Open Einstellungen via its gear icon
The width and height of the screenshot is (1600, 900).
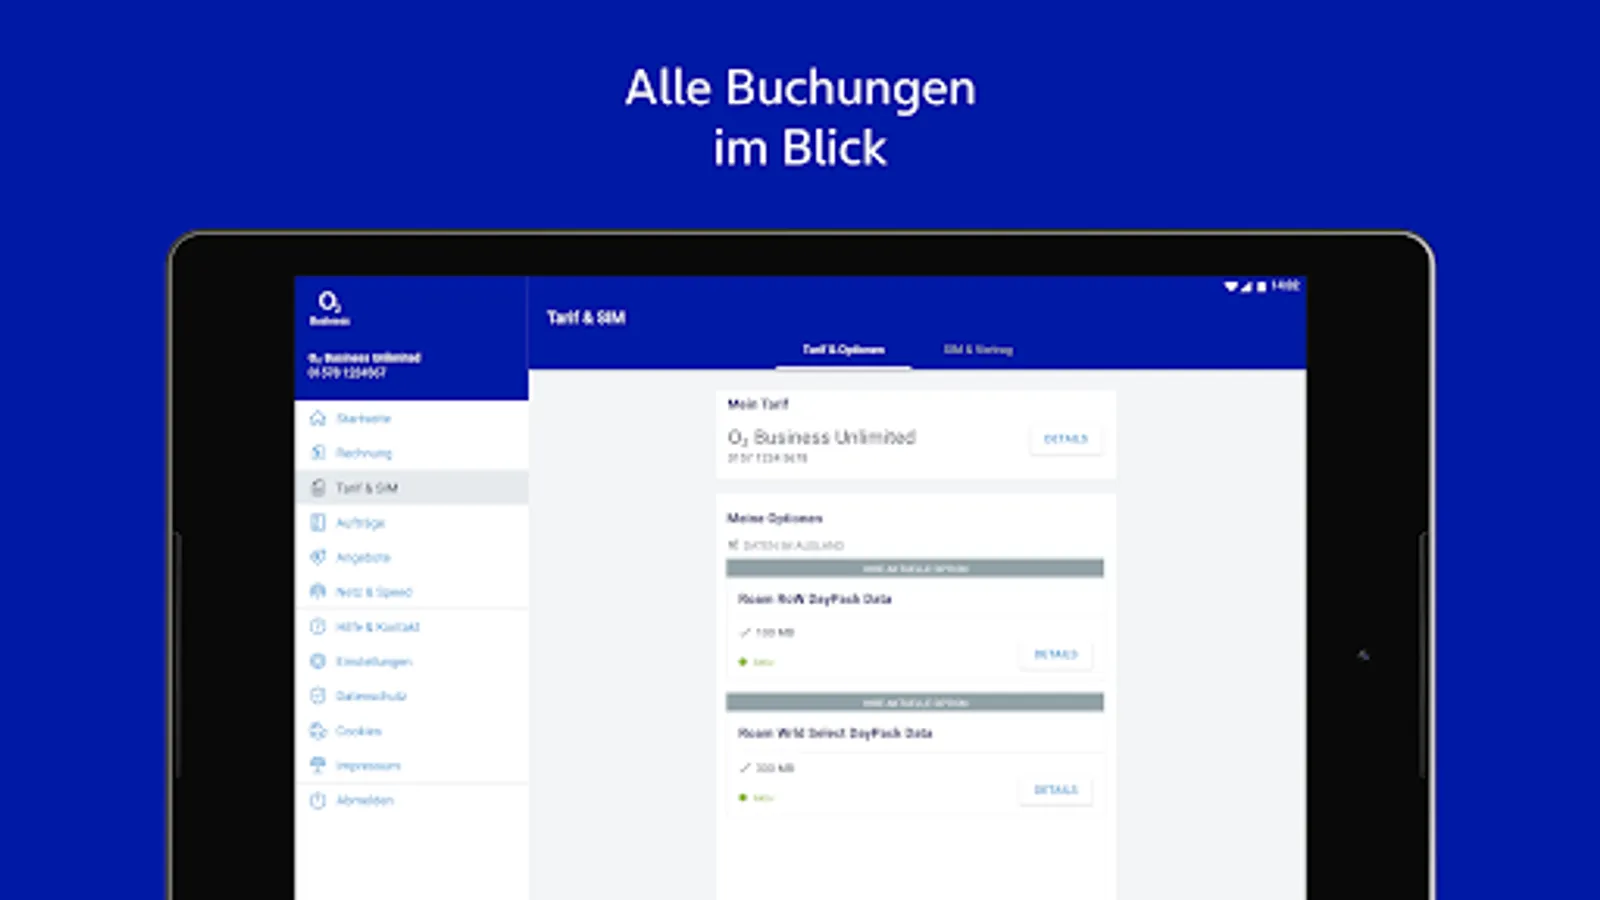pos(318,661)
